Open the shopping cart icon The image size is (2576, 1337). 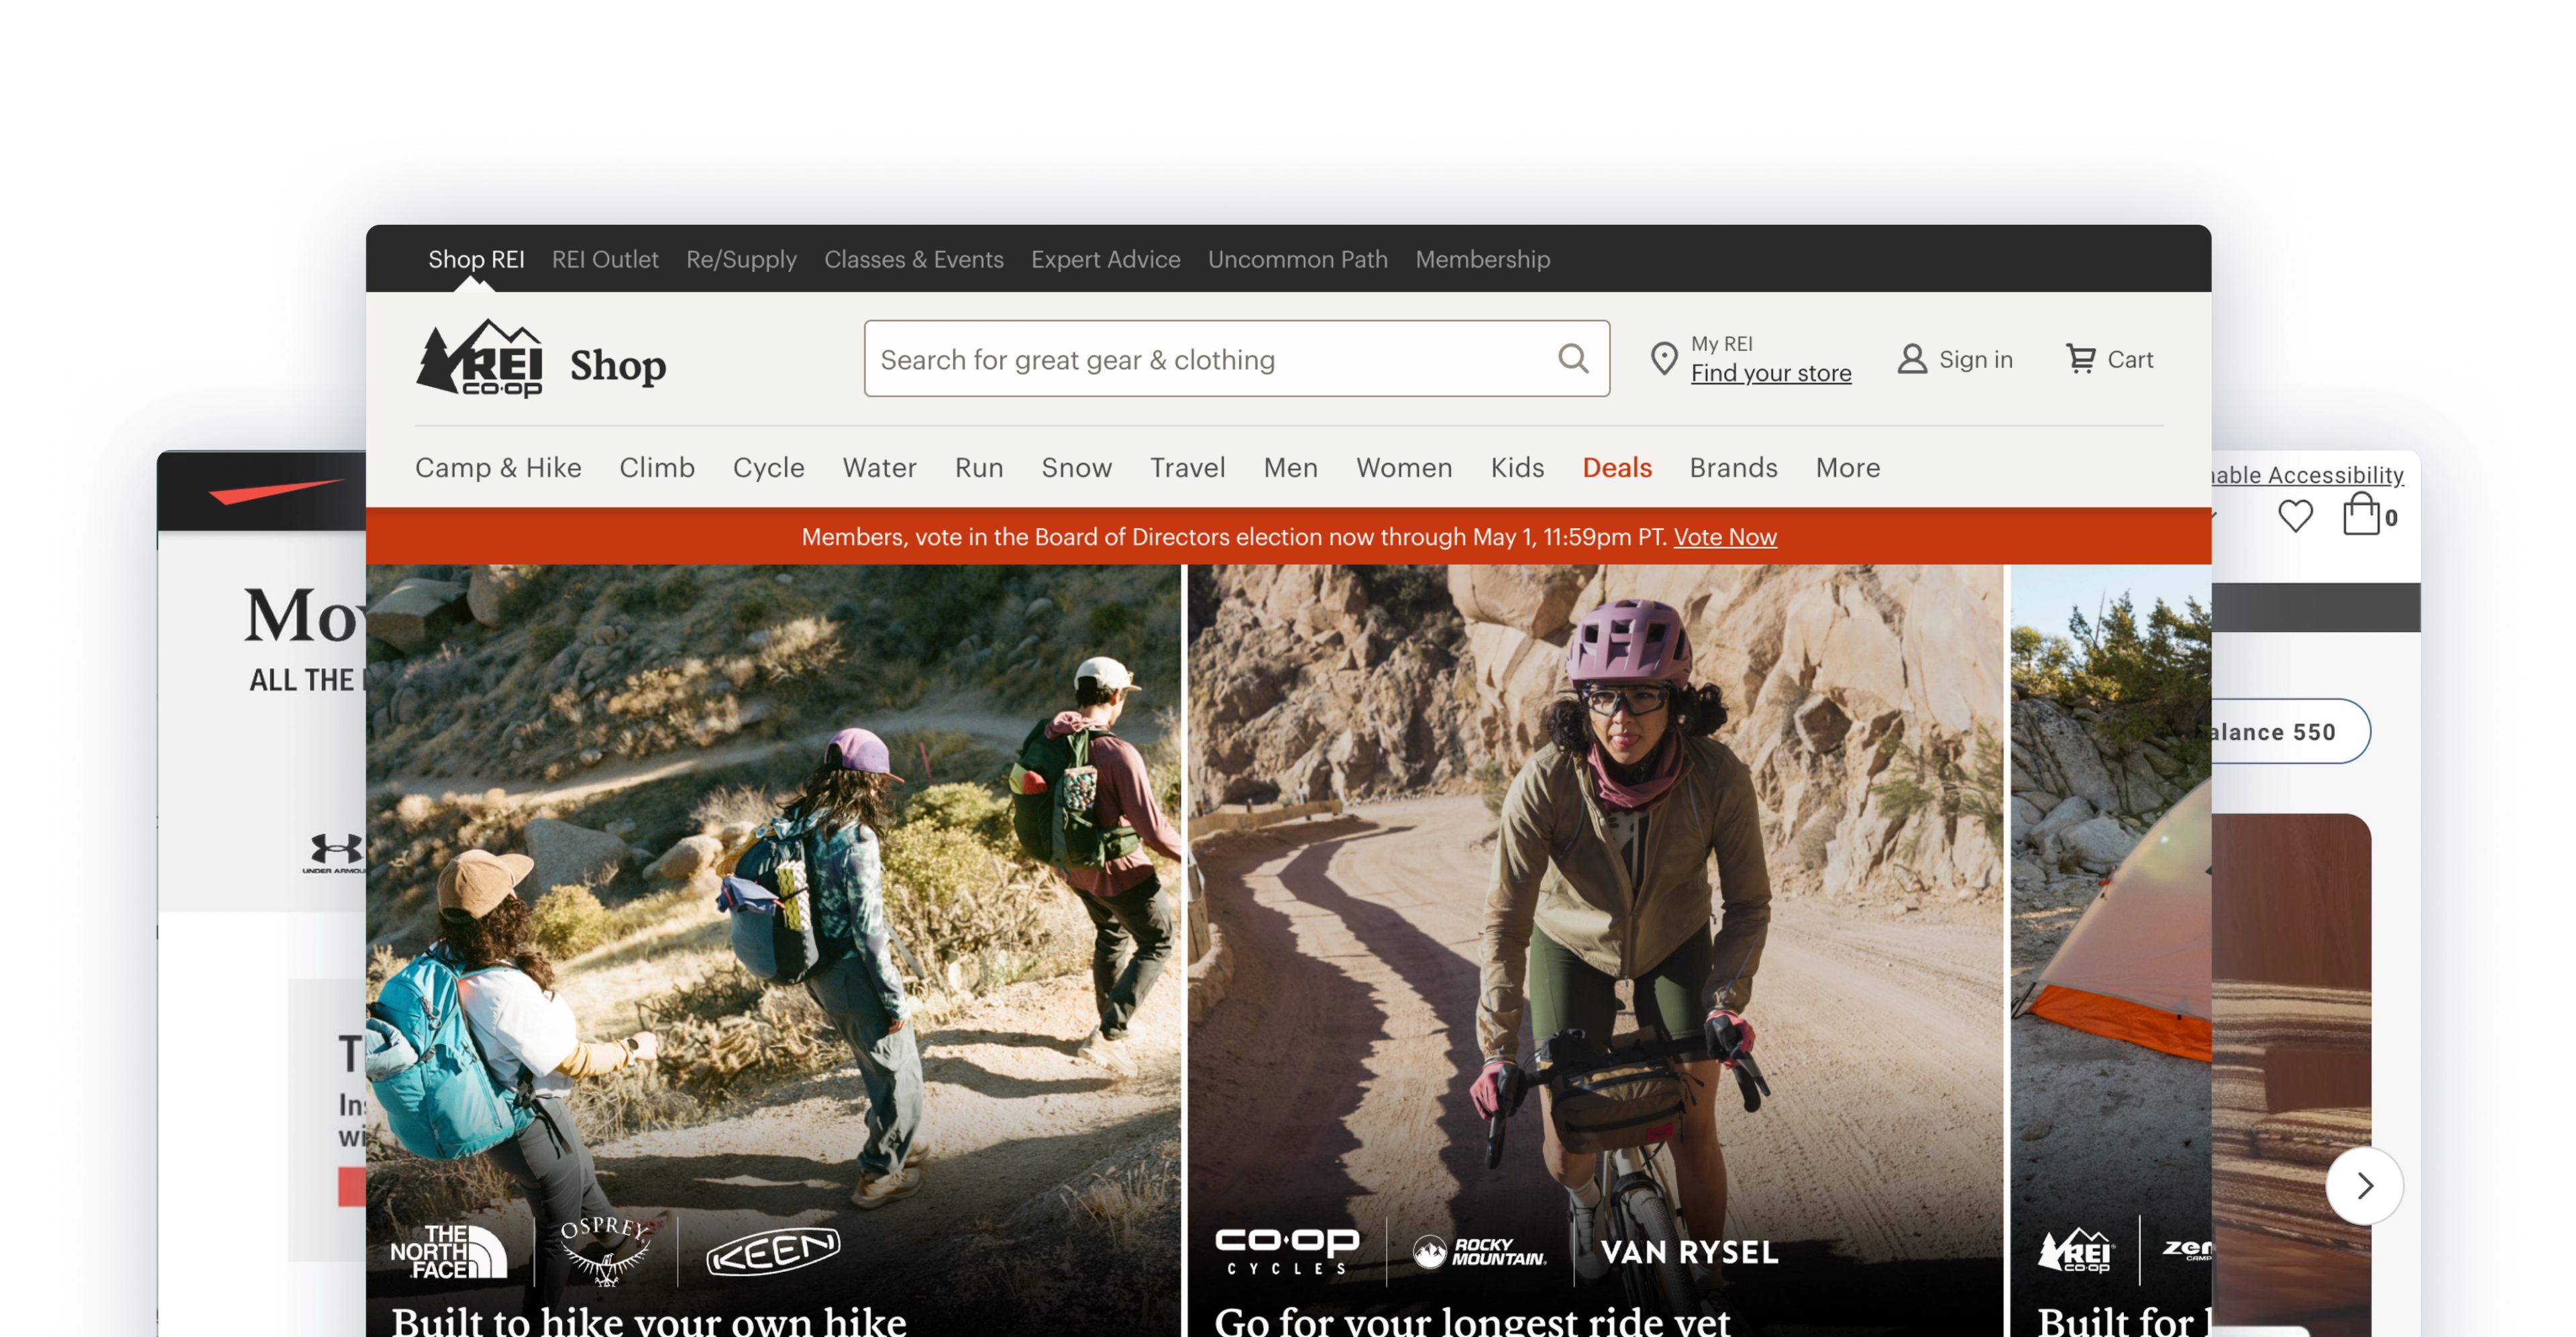[2080, 358]
